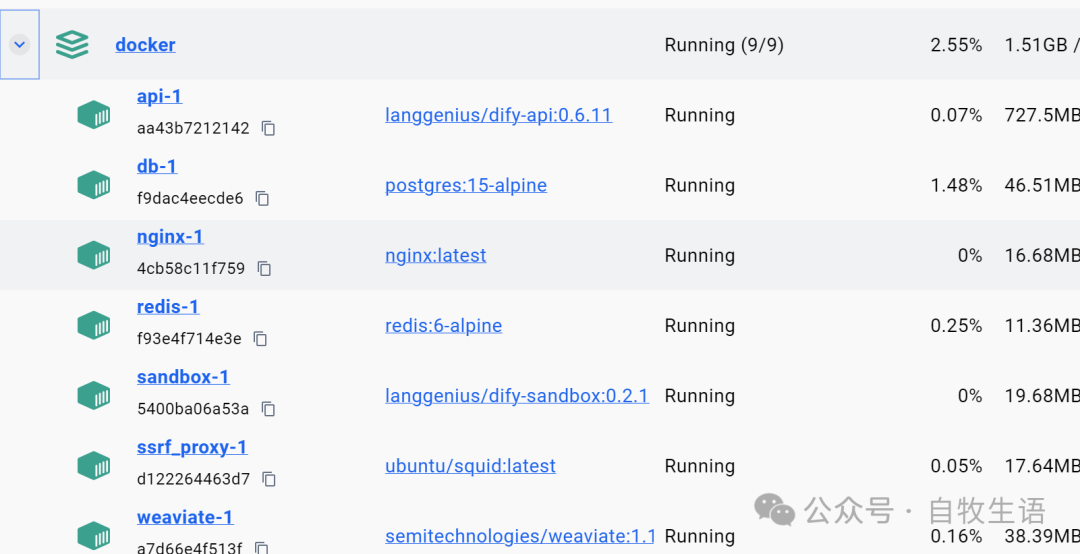1080x554 pixels.
Task: Click the ssrf_proxy-1 container icon
Action: [x=94, y=466]
